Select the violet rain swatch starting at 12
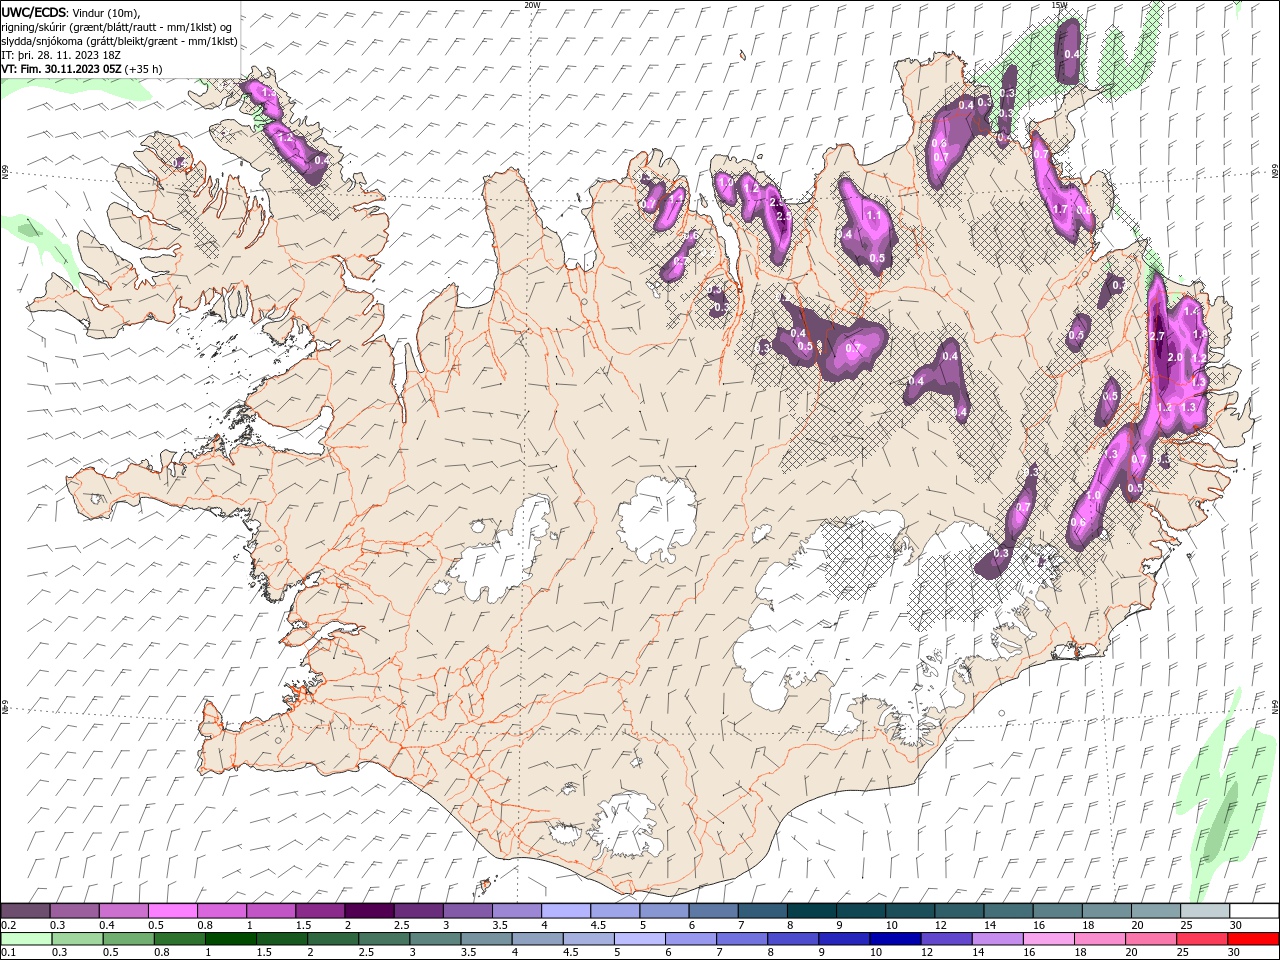Image resolution: width=1280 pixels, height=960 pixels. pos(946,939)
